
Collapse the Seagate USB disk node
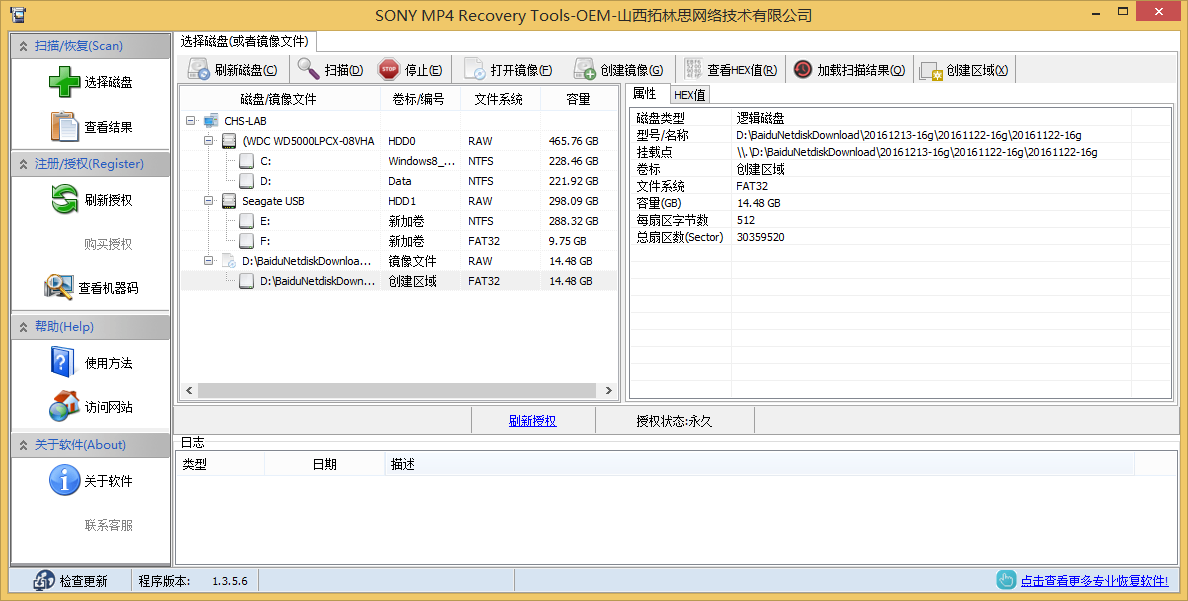click(x=208, y=201)
